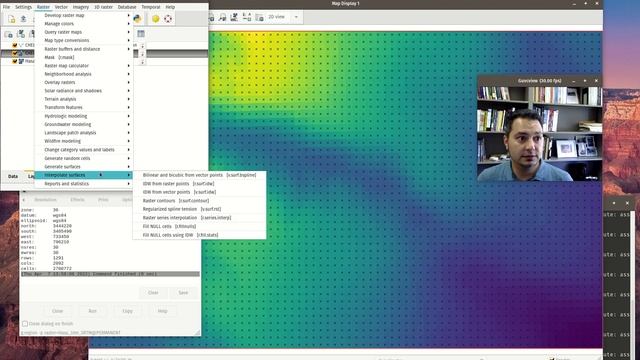The width and height of the screenshot is (640, 360).
Task: Expand Overlay rasters submenu
Action: coord(84,82)
